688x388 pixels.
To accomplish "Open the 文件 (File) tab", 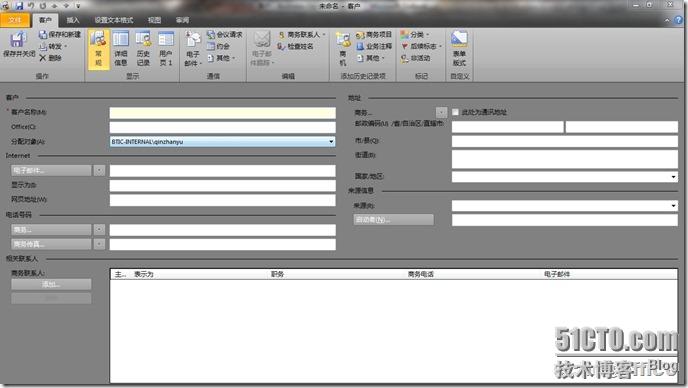I will point(15,20).
